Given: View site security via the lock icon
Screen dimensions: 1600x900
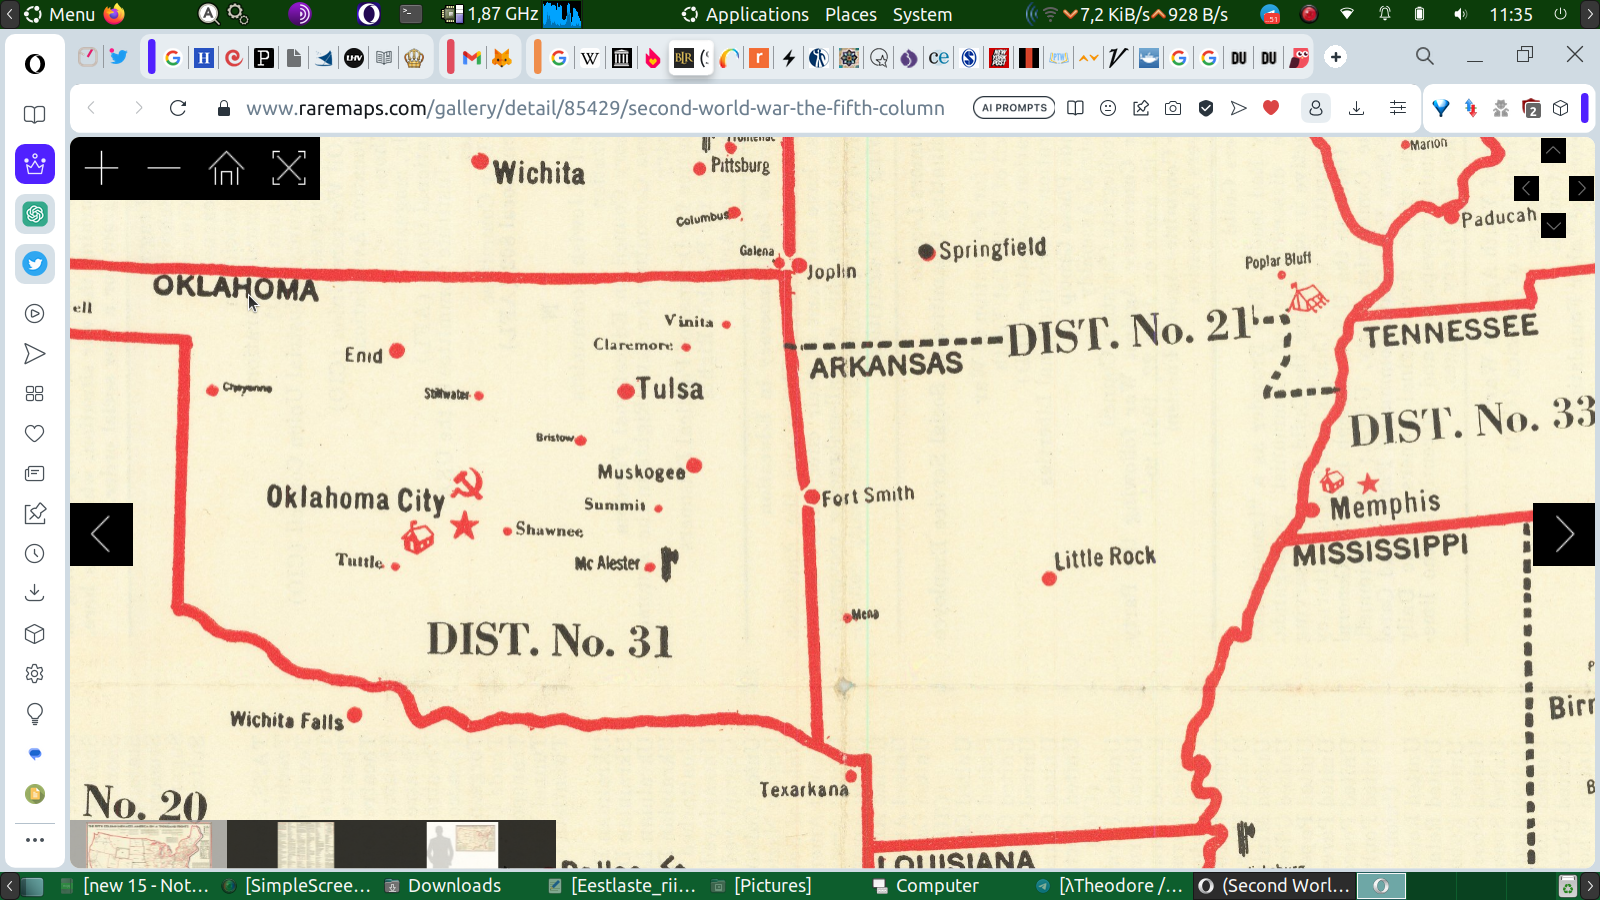Looking at the screenshot, I should coord(224,108).
